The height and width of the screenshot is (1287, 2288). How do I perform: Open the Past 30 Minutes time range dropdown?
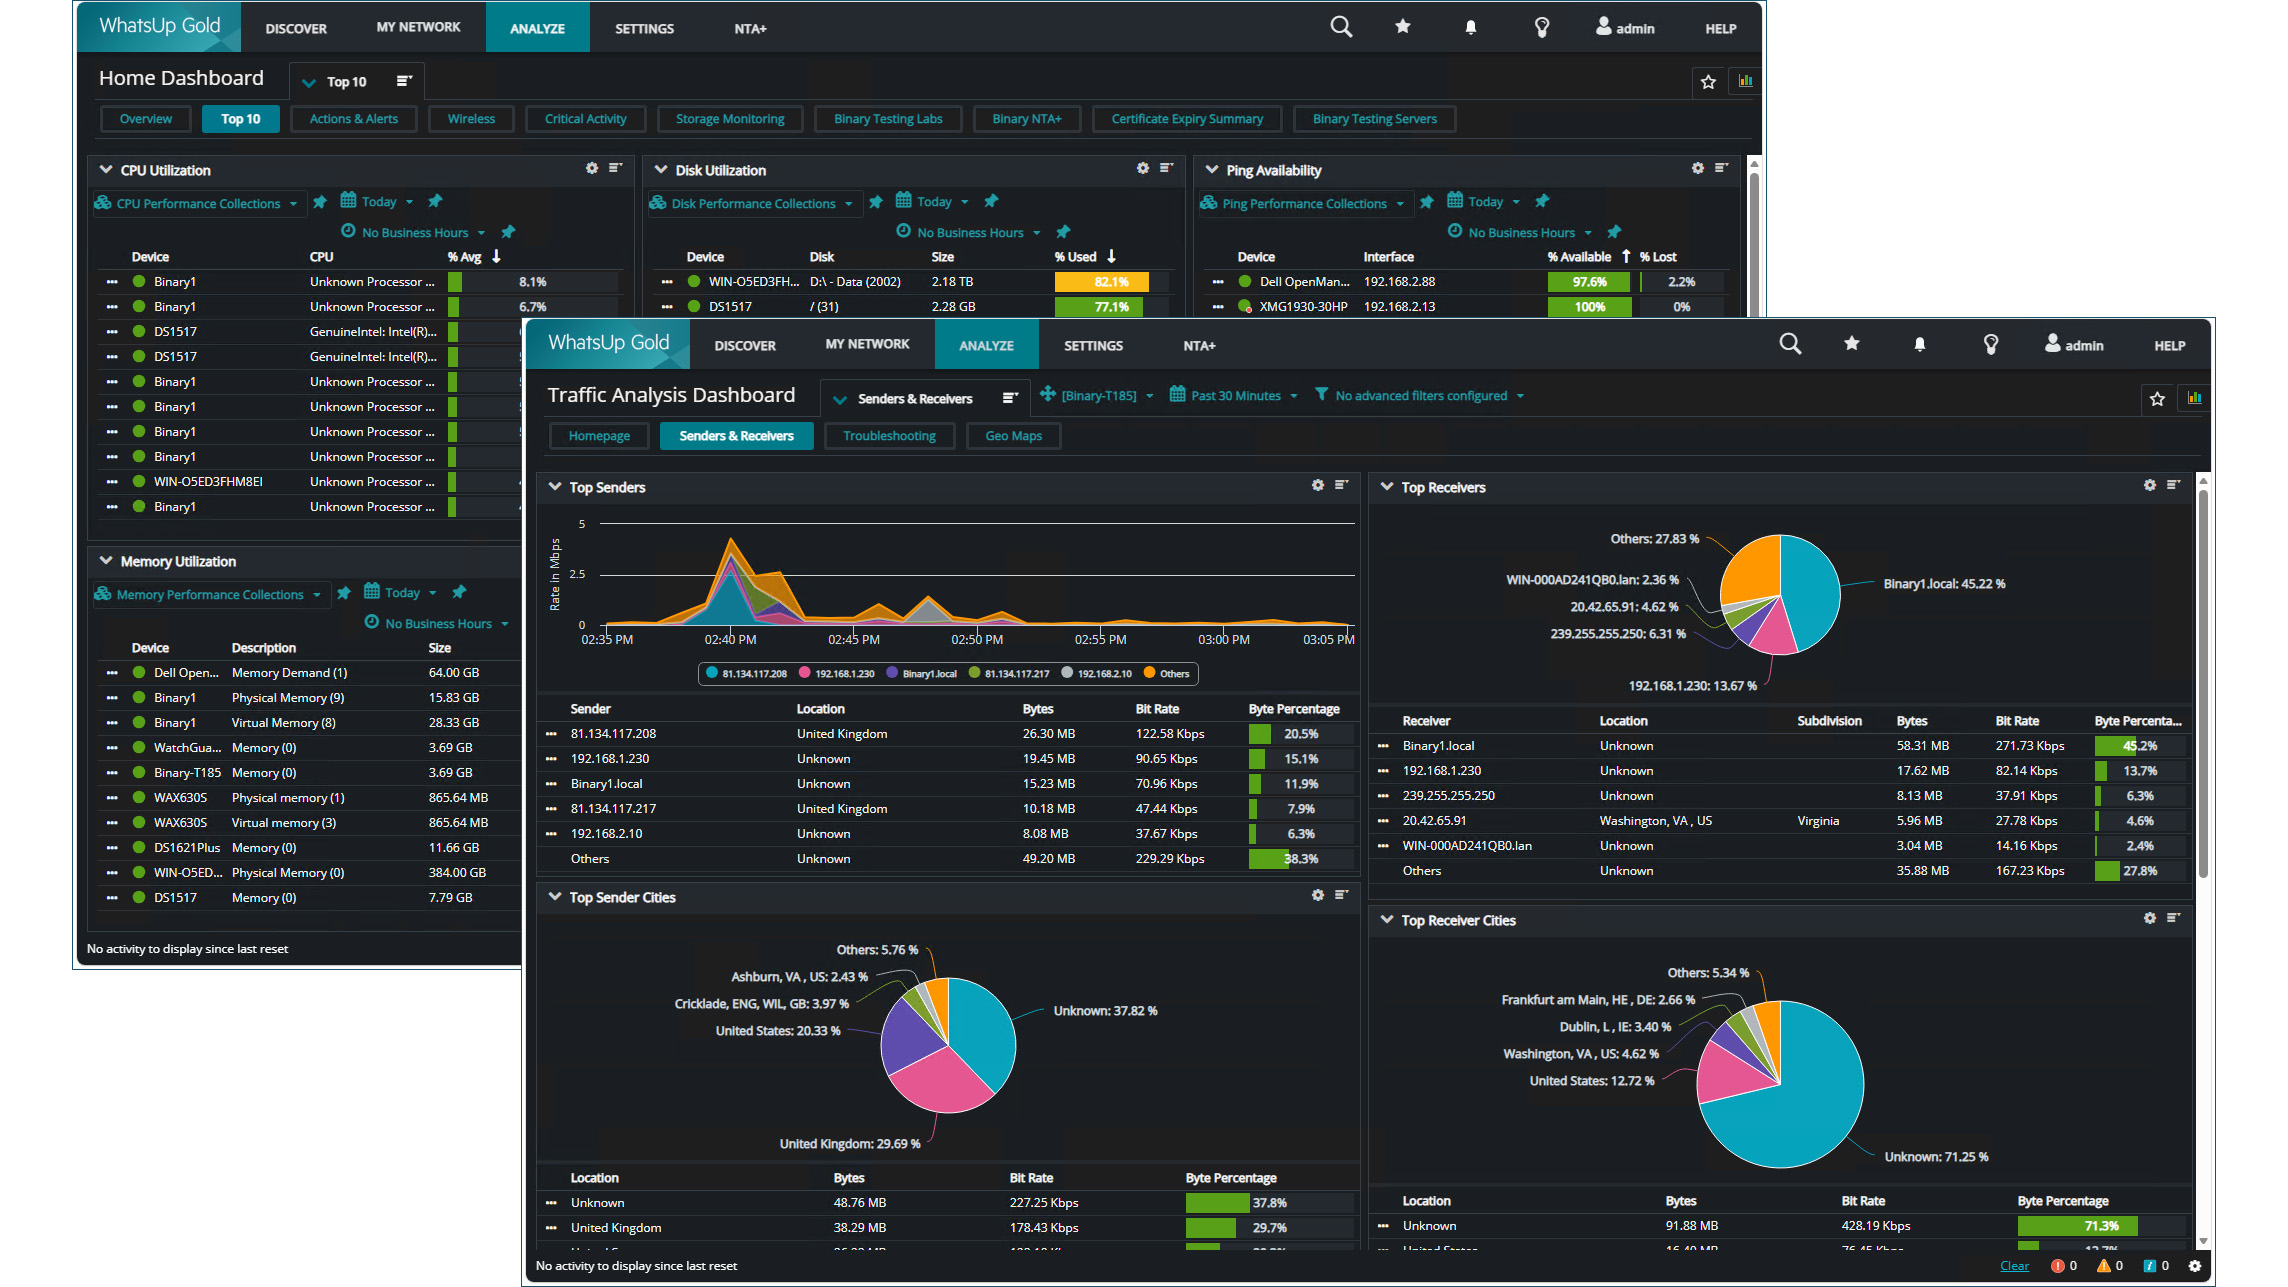point(1234,396)
